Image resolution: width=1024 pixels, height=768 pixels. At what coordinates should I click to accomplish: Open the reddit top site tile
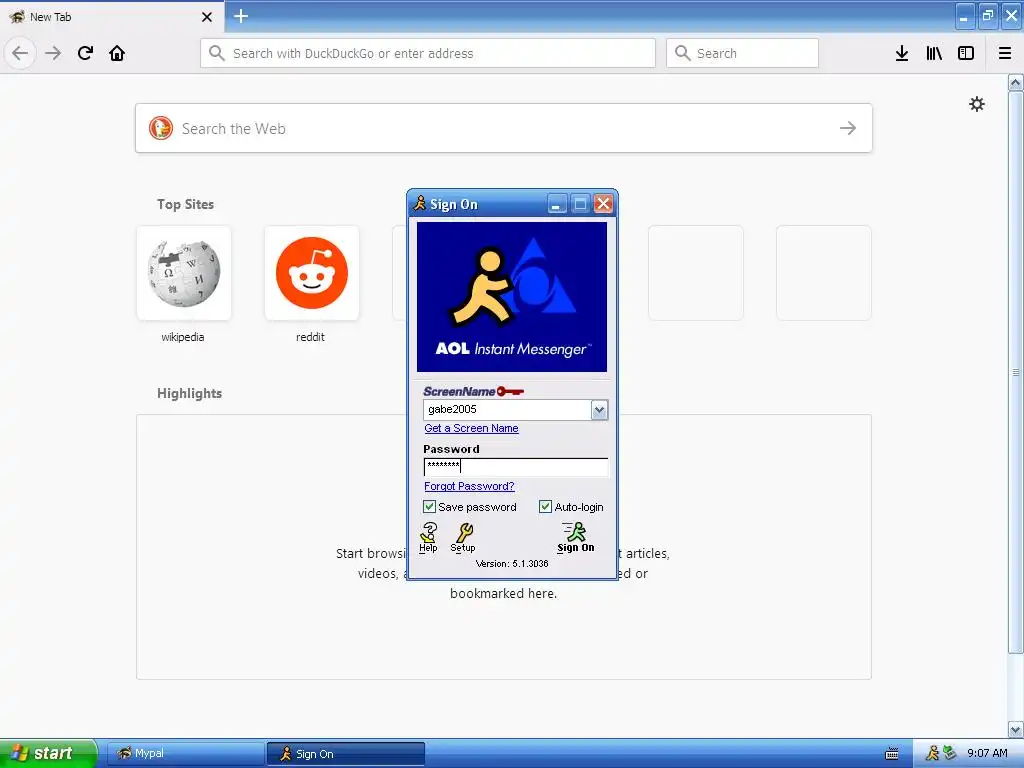[312, 273]
